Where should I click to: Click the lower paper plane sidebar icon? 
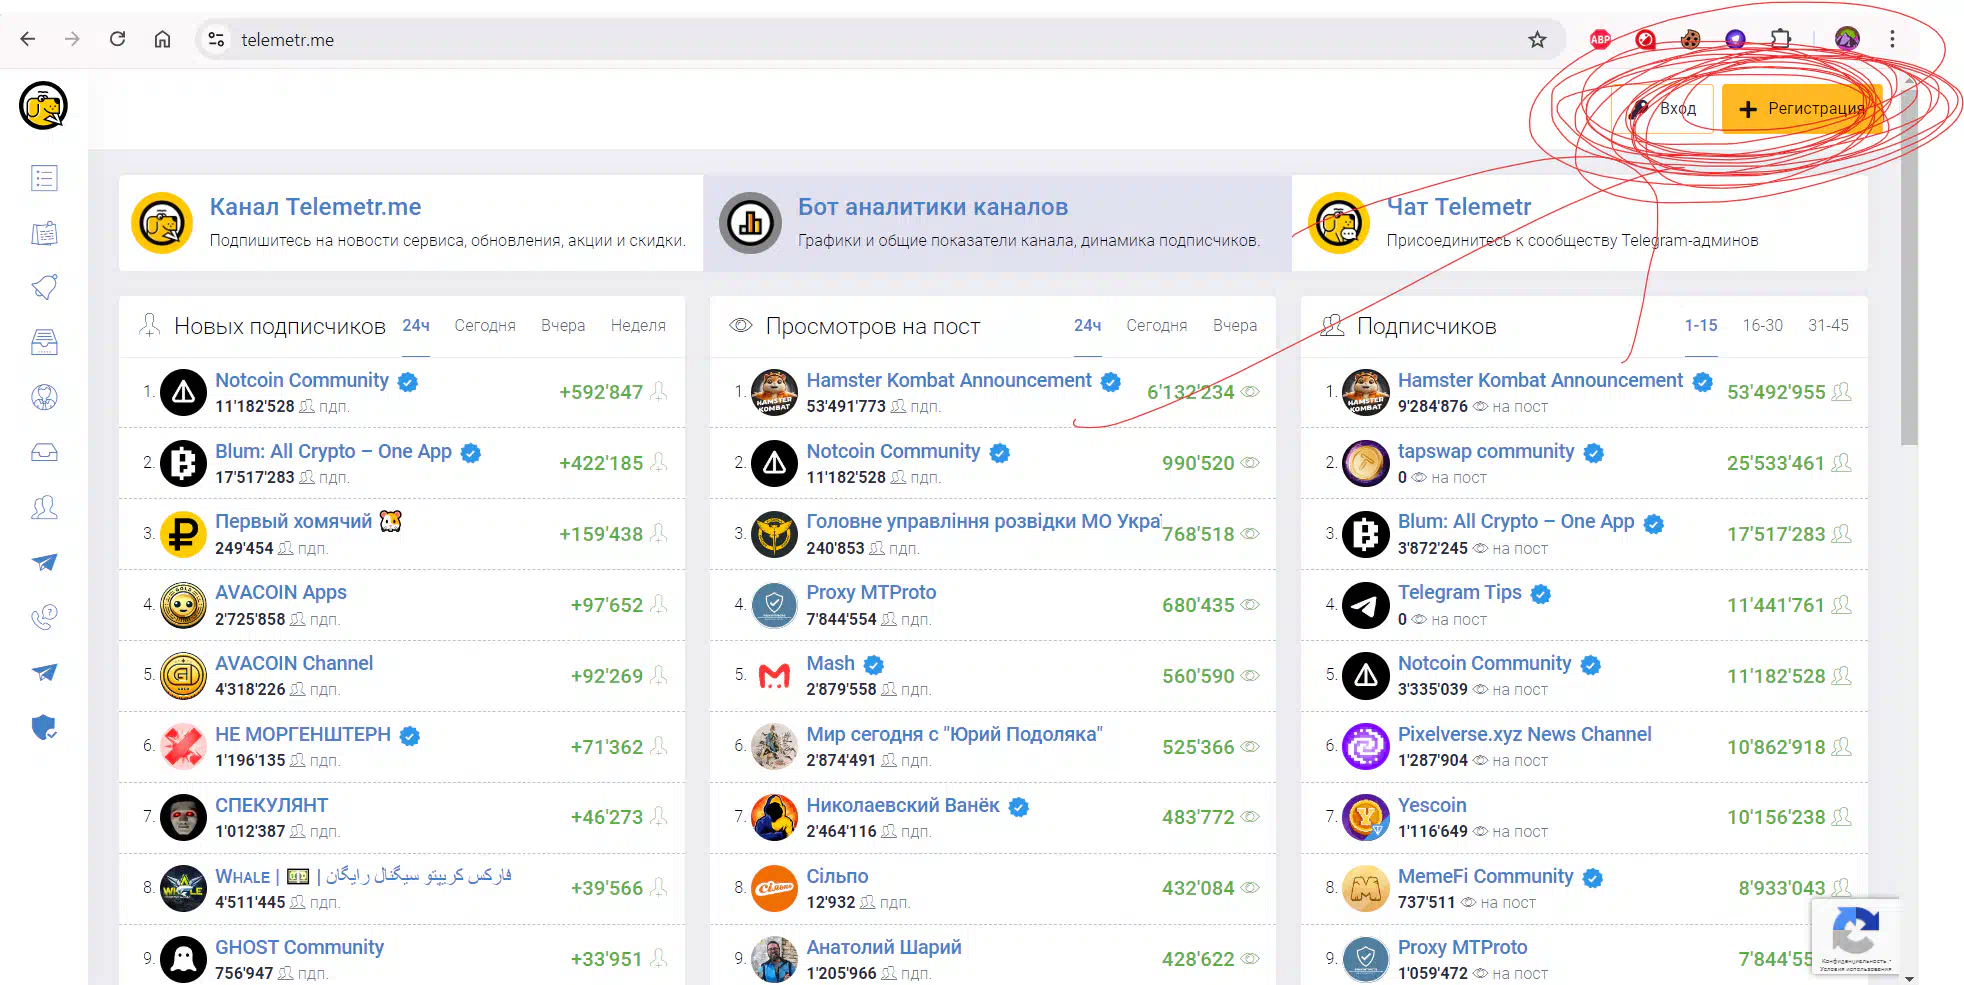(x=44, y=672)
